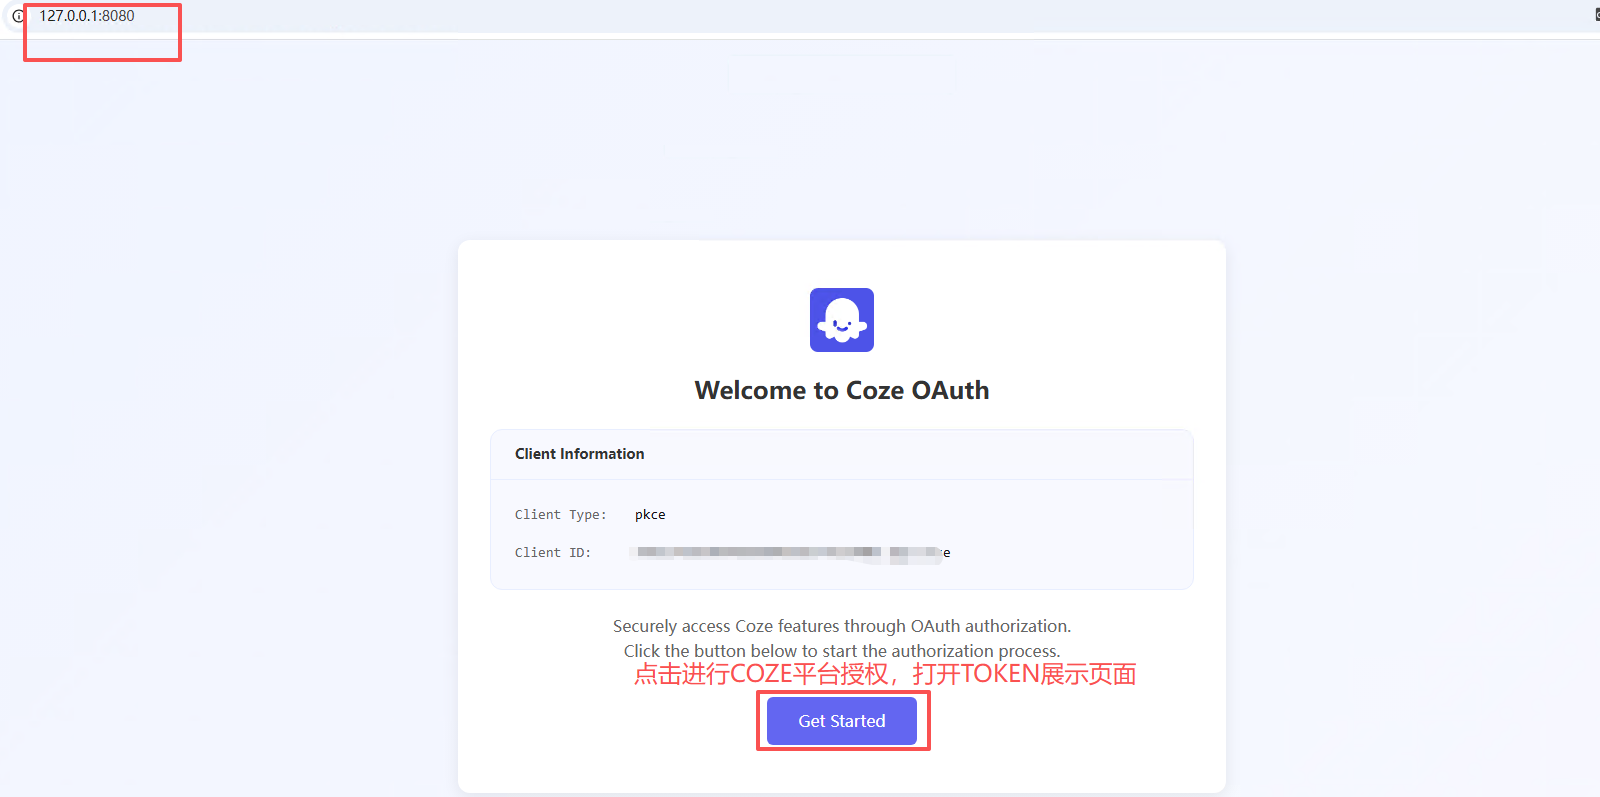
Task: Click the blurred Client ID value
Action: pyautogui.click(x=793, y=553)
